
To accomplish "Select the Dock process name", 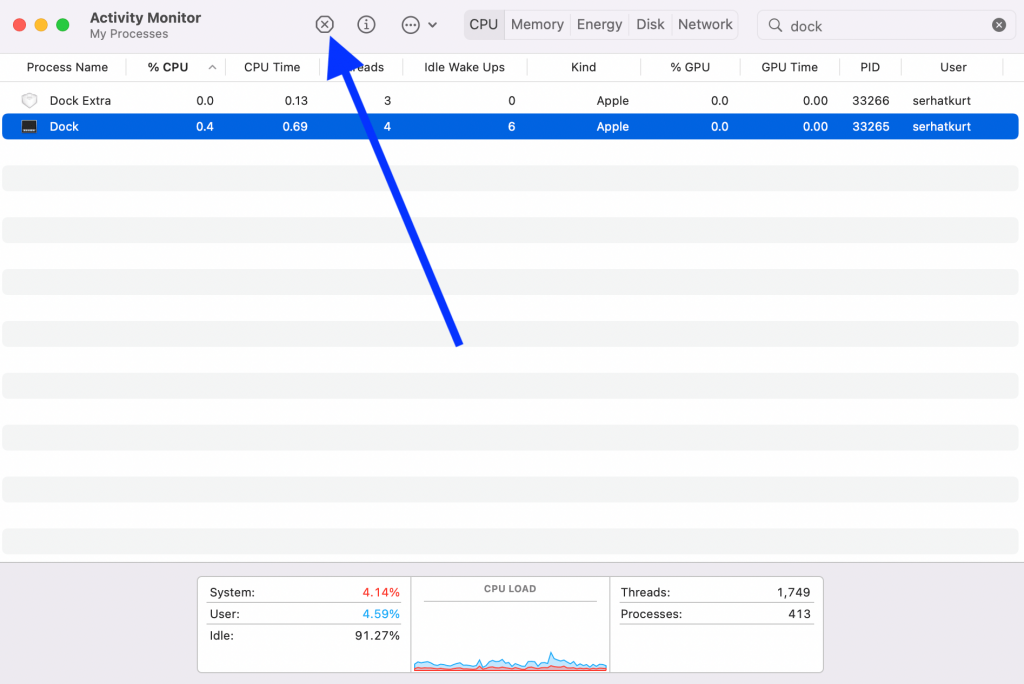I will coord(64,127).
